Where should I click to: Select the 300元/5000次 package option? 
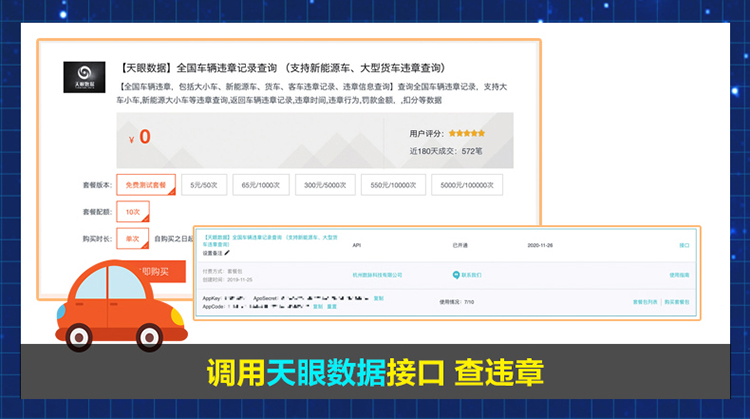tap(325, 185)
